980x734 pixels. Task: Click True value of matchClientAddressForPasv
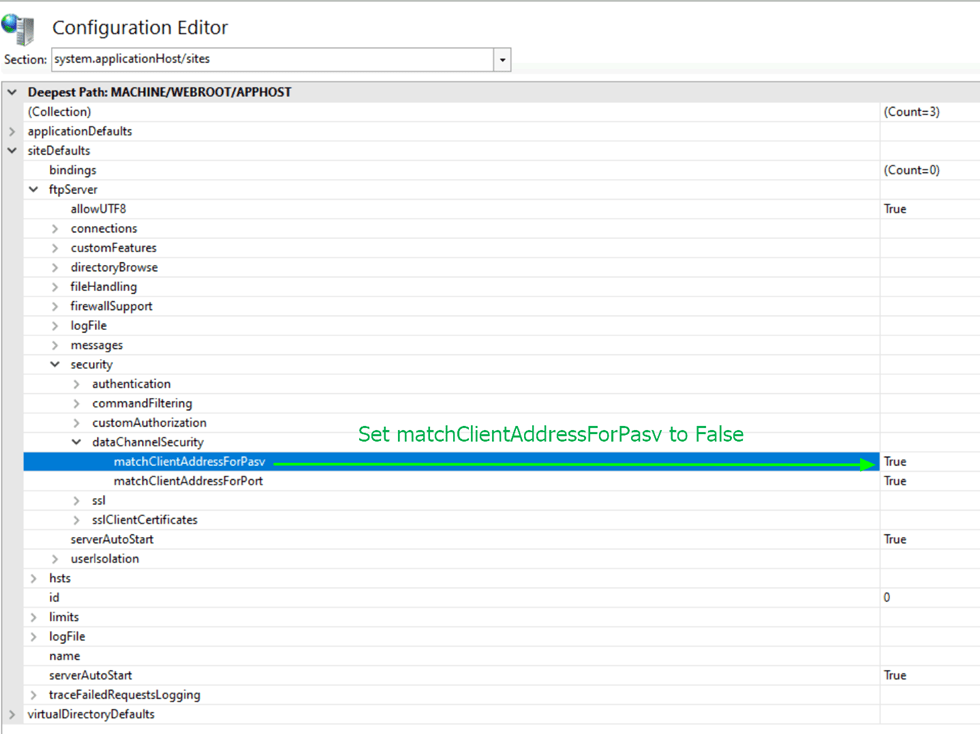[x=895, y=461]
